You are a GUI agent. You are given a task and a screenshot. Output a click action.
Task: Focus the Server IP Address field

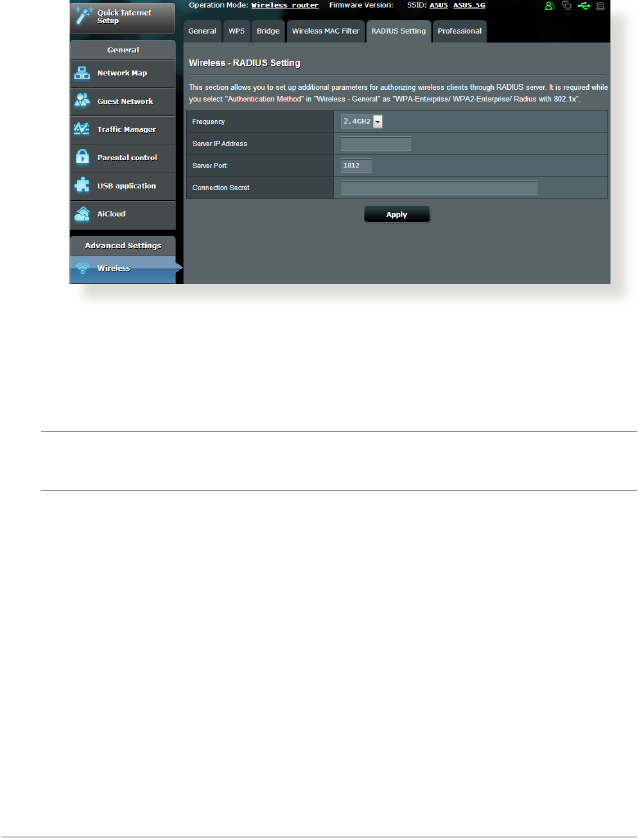coord(376,143)
